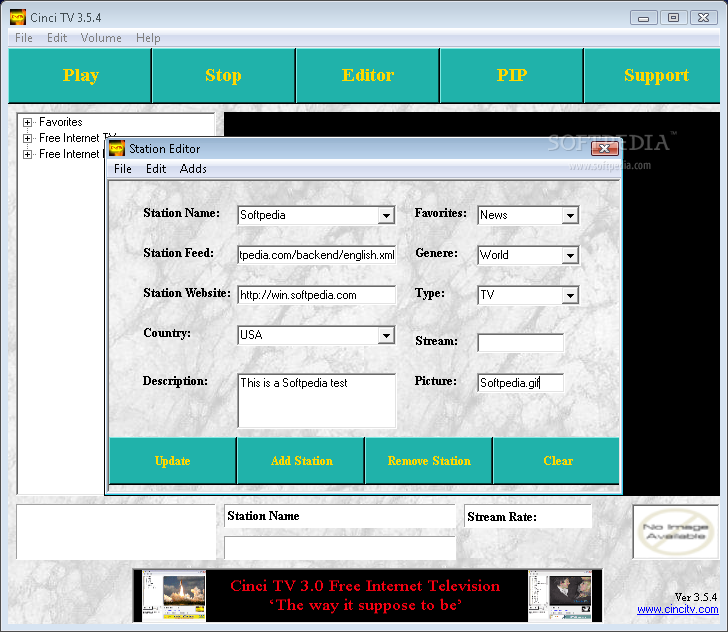Open the Country dropdown showing USA
This screenshot has width=728, height=632.
[x=386, y=335]
